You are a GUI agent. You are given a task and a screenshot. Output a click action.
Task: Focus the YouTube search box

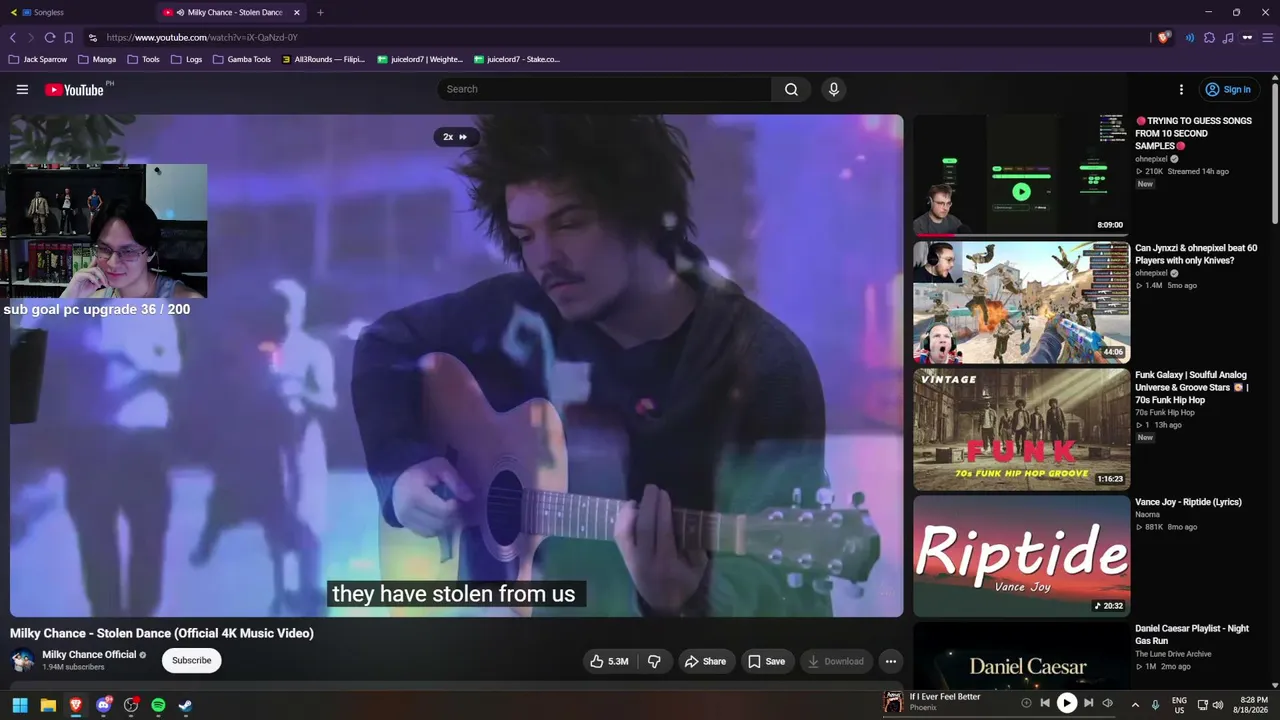coord(604,89)
